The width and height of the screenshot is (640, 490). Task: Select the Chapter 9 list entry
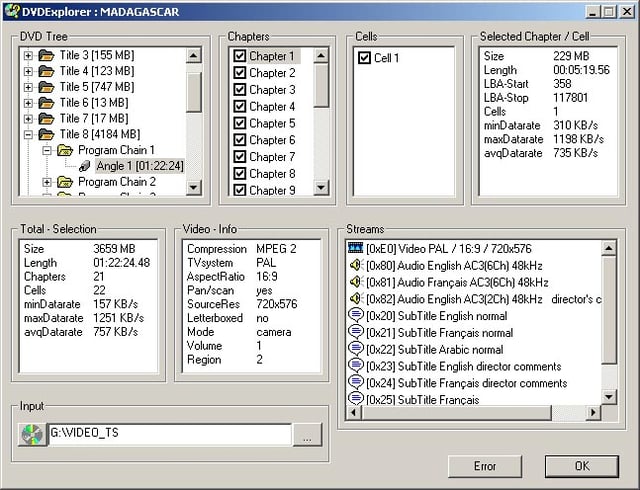[x=272, y=190]
